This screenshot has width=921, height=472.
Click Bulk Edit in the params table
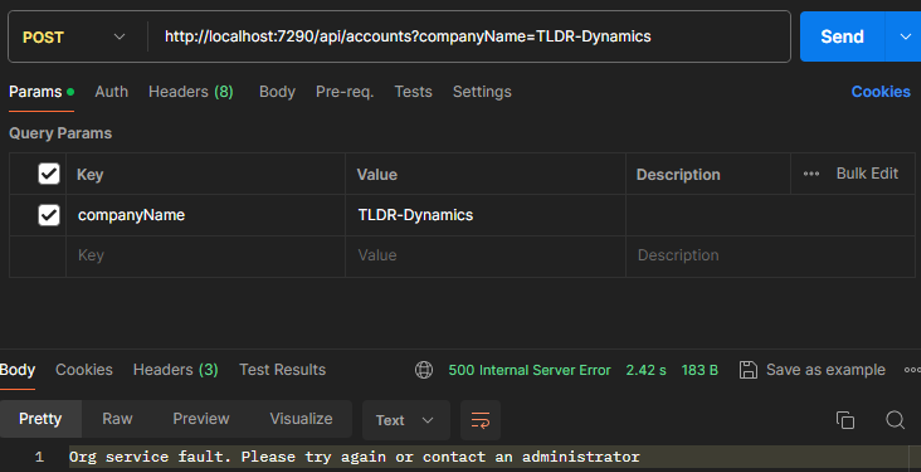pos(867,174)
